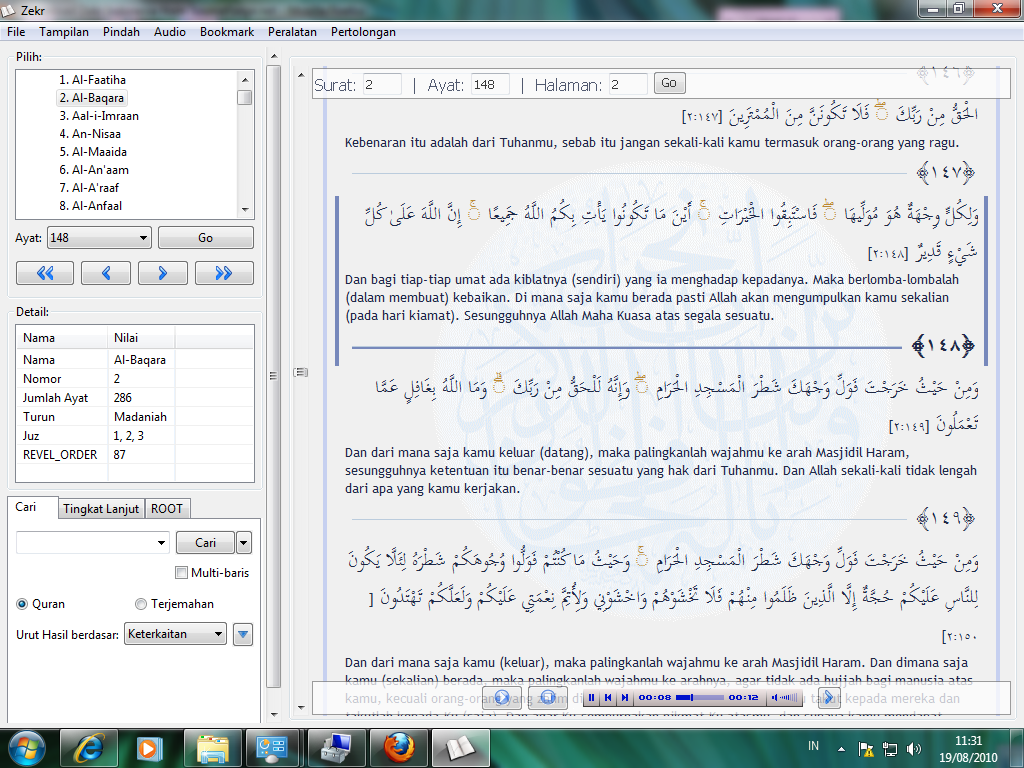Open the Ayat dropdown showing 148
The width and height of the screenshot is (1024, 768).
click(99, 238)
